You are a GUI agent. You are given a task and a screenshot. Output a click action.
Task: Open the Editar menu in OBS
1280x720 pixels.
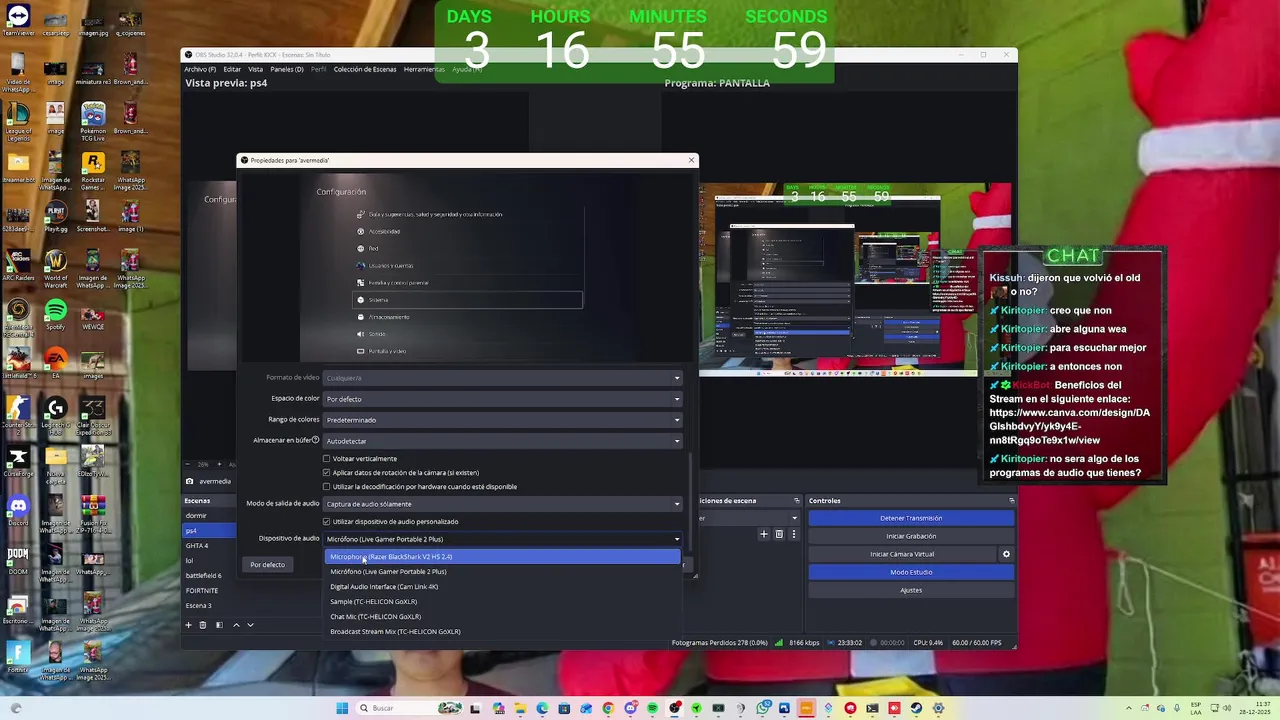click(x=232, y=69)
